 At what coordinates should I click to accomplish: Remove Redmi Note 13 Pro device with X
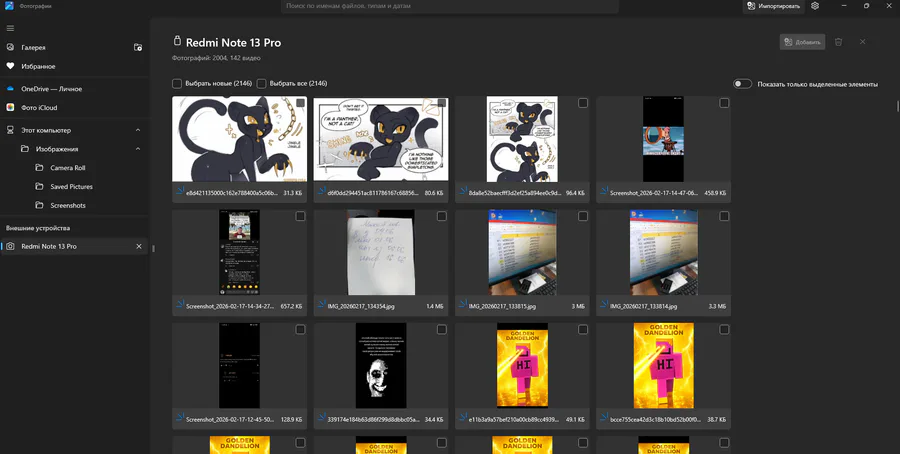tap(138, 246)
